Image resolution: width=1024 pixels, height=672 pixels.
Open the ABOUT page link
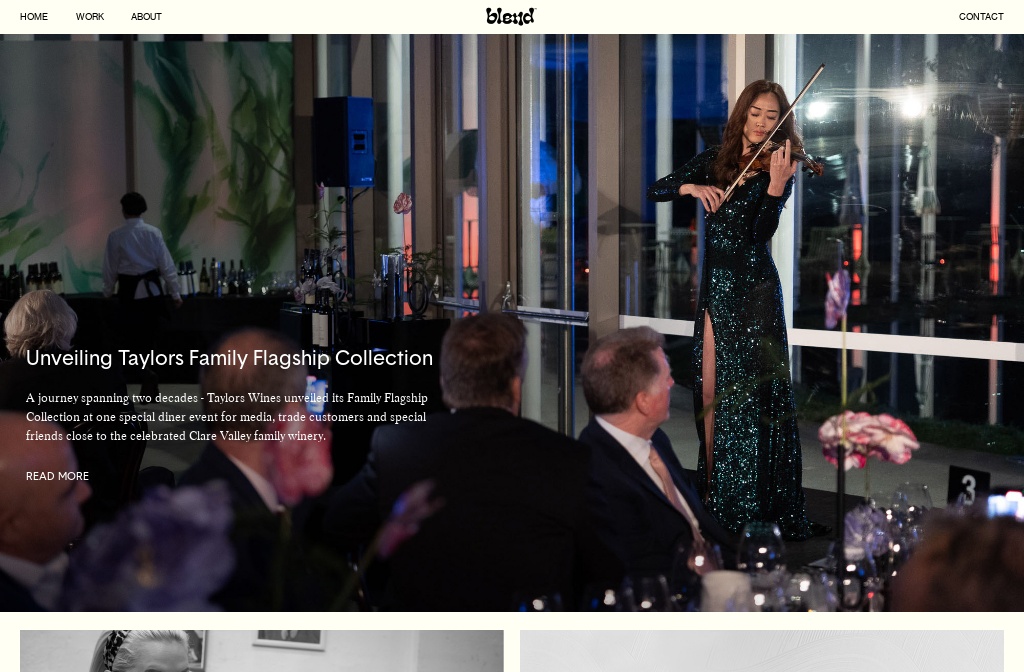146,16
